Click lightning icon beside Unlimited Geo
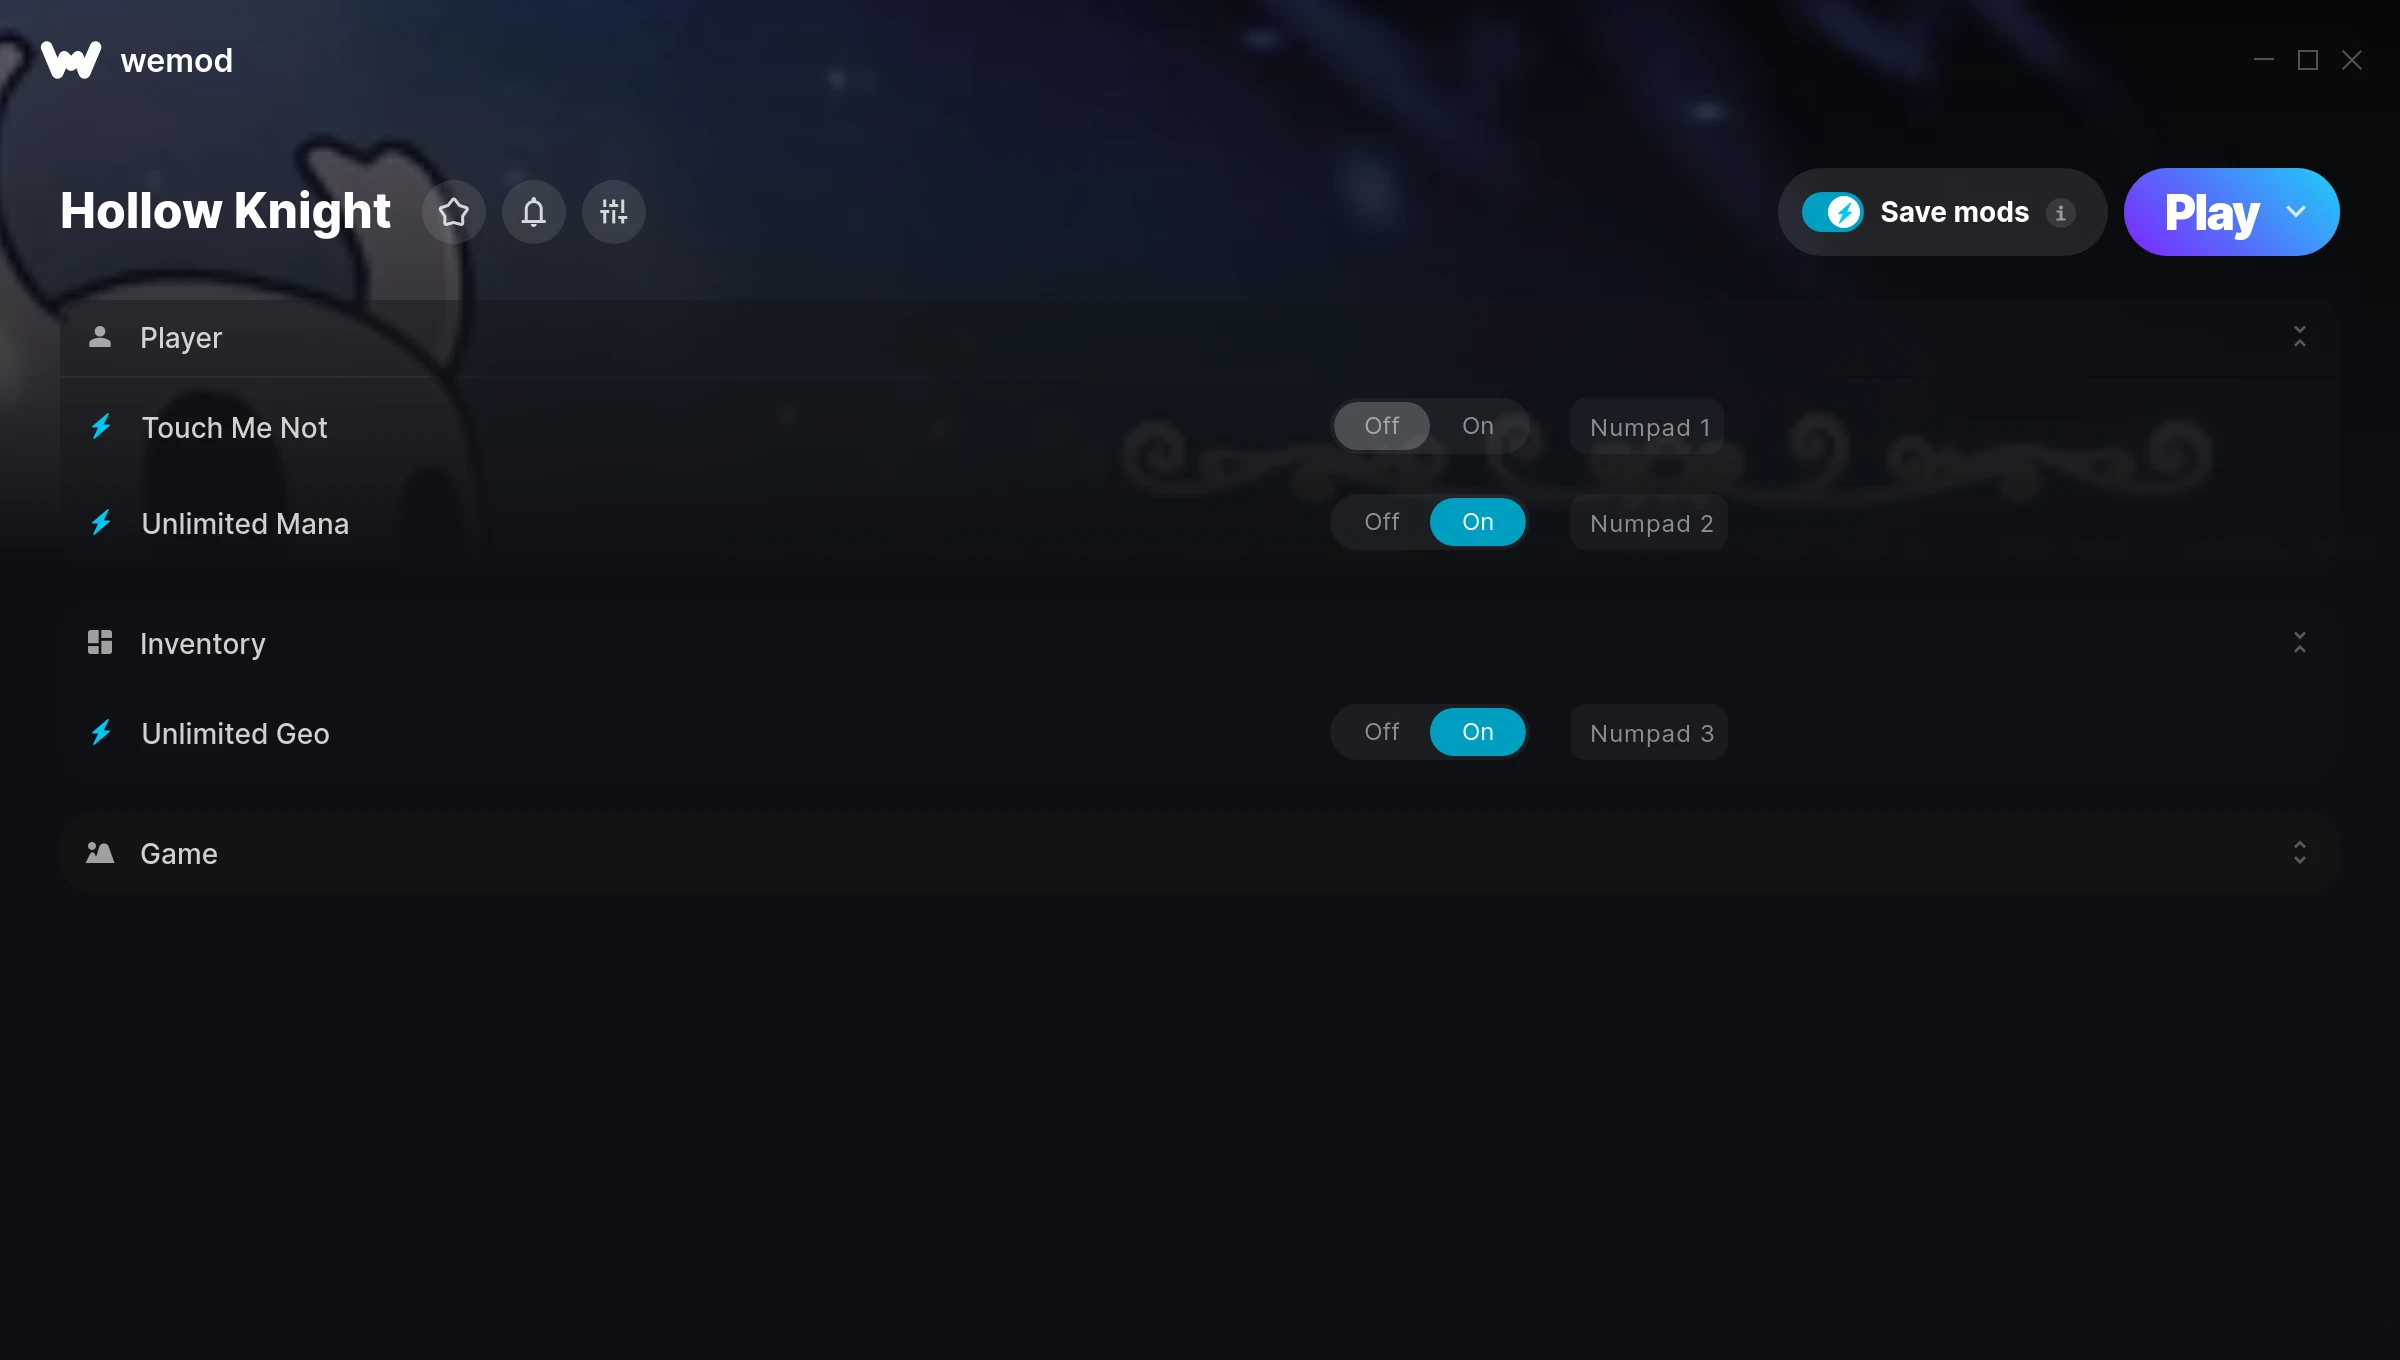 pyautogui.click(x=101, y=733)
